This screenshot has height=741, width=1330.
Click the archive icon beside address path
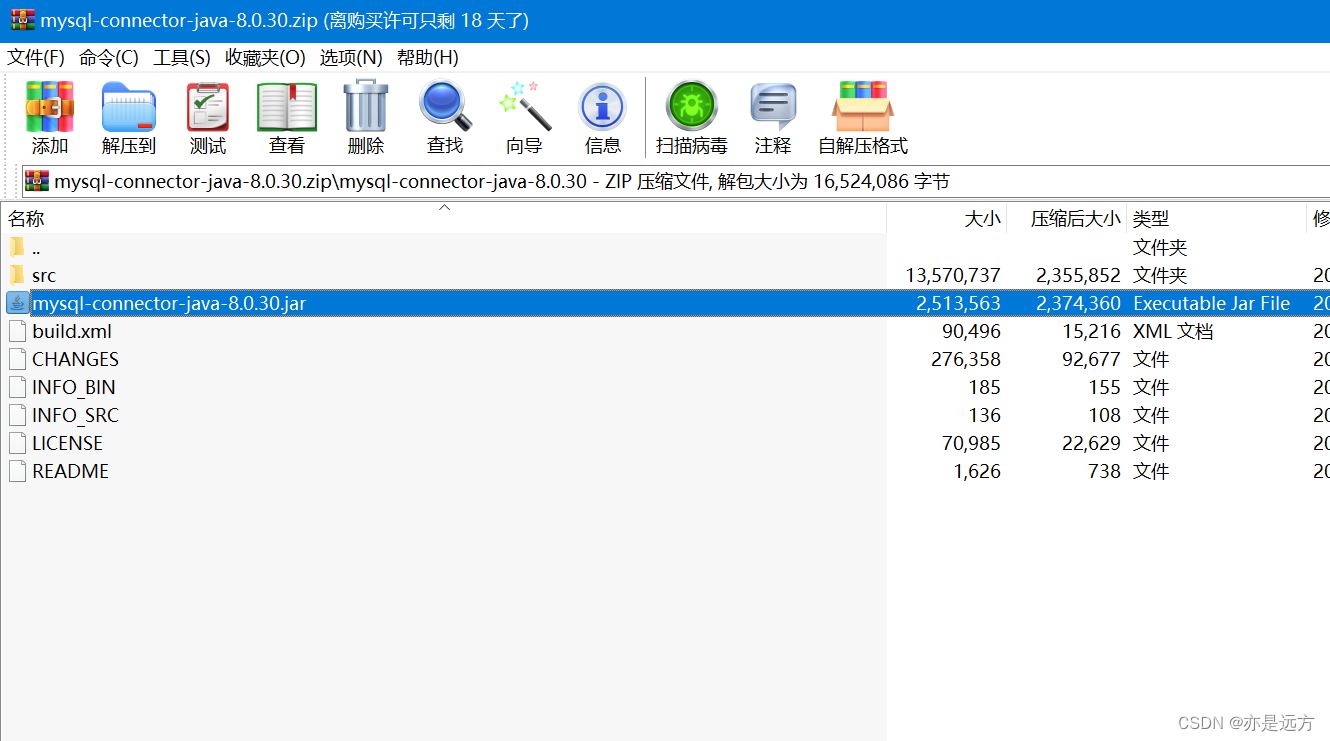tap(37, 181)
